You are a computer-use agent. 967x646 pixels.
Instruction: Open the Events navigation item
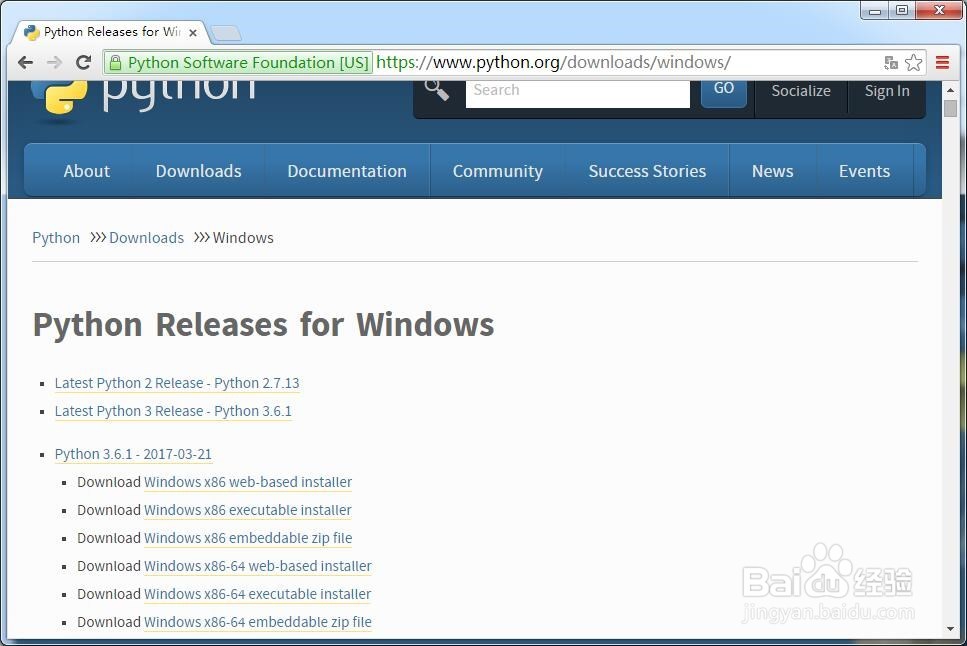[x=864, y=171]
